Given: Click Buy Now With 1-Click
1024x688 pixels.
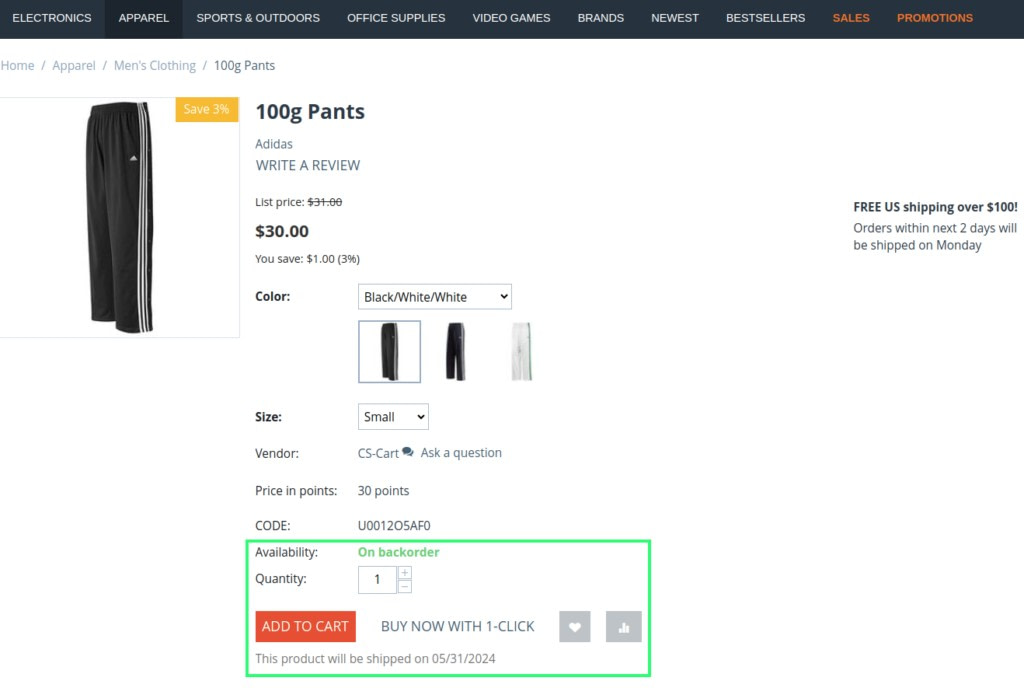Looking at the screenshot, I should [x=458, y=627].
